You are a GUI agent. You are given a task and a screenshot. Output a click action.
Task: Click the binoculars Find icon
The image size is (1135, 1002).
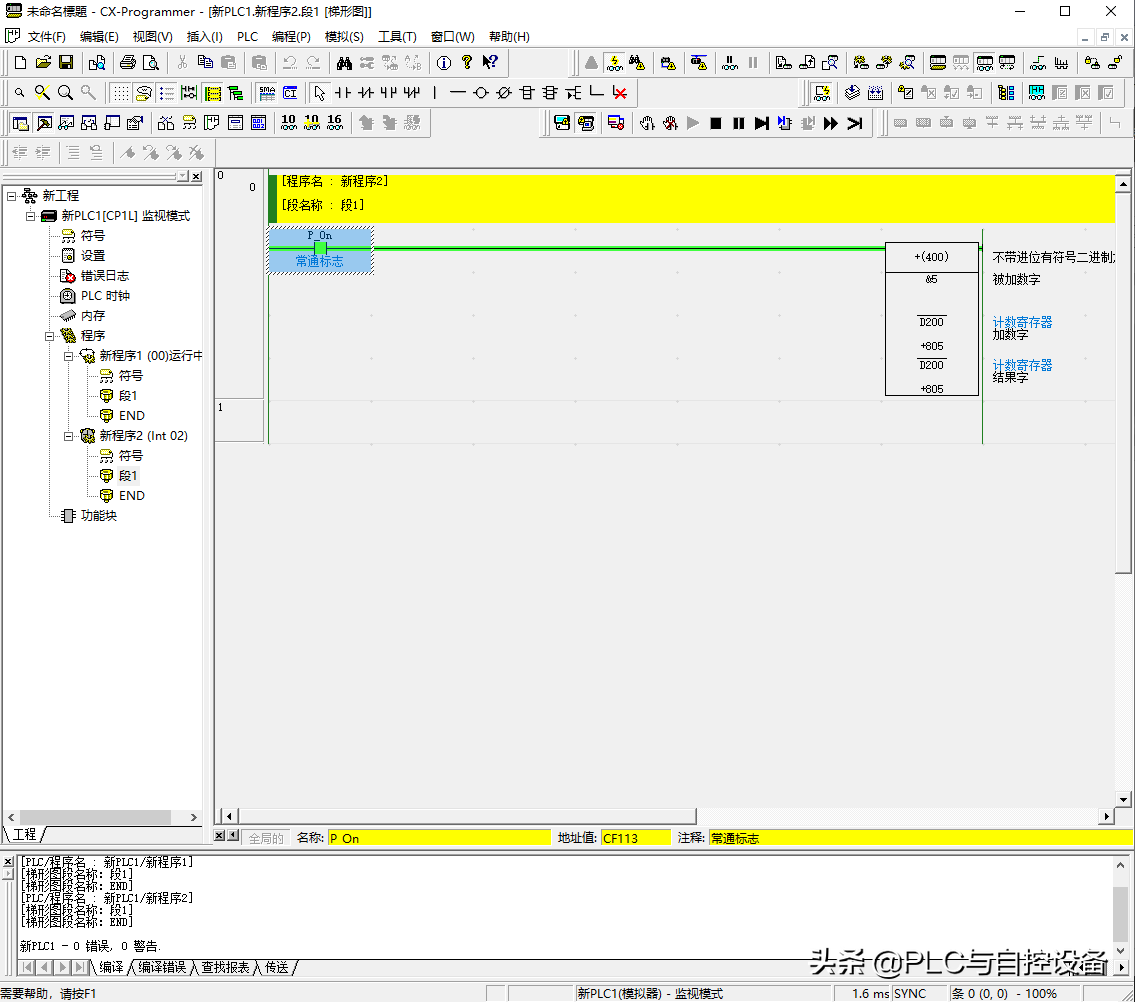pos(344,63)
